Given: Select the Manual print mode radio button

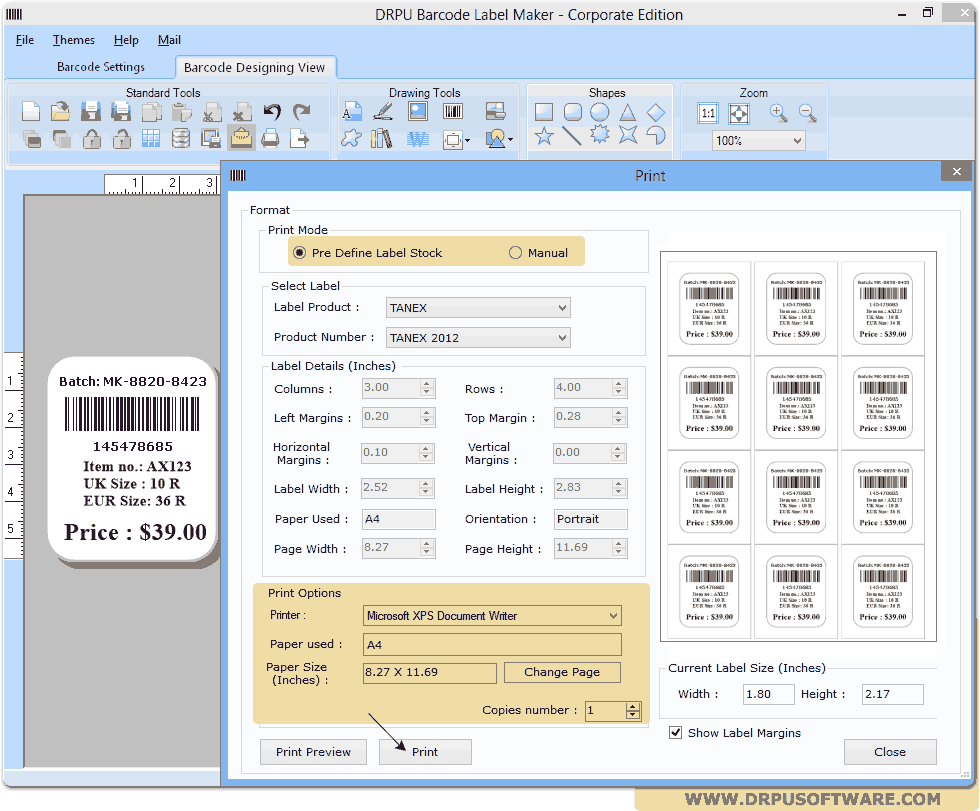Looking at the screenshot, I should [x=515, y=252].
